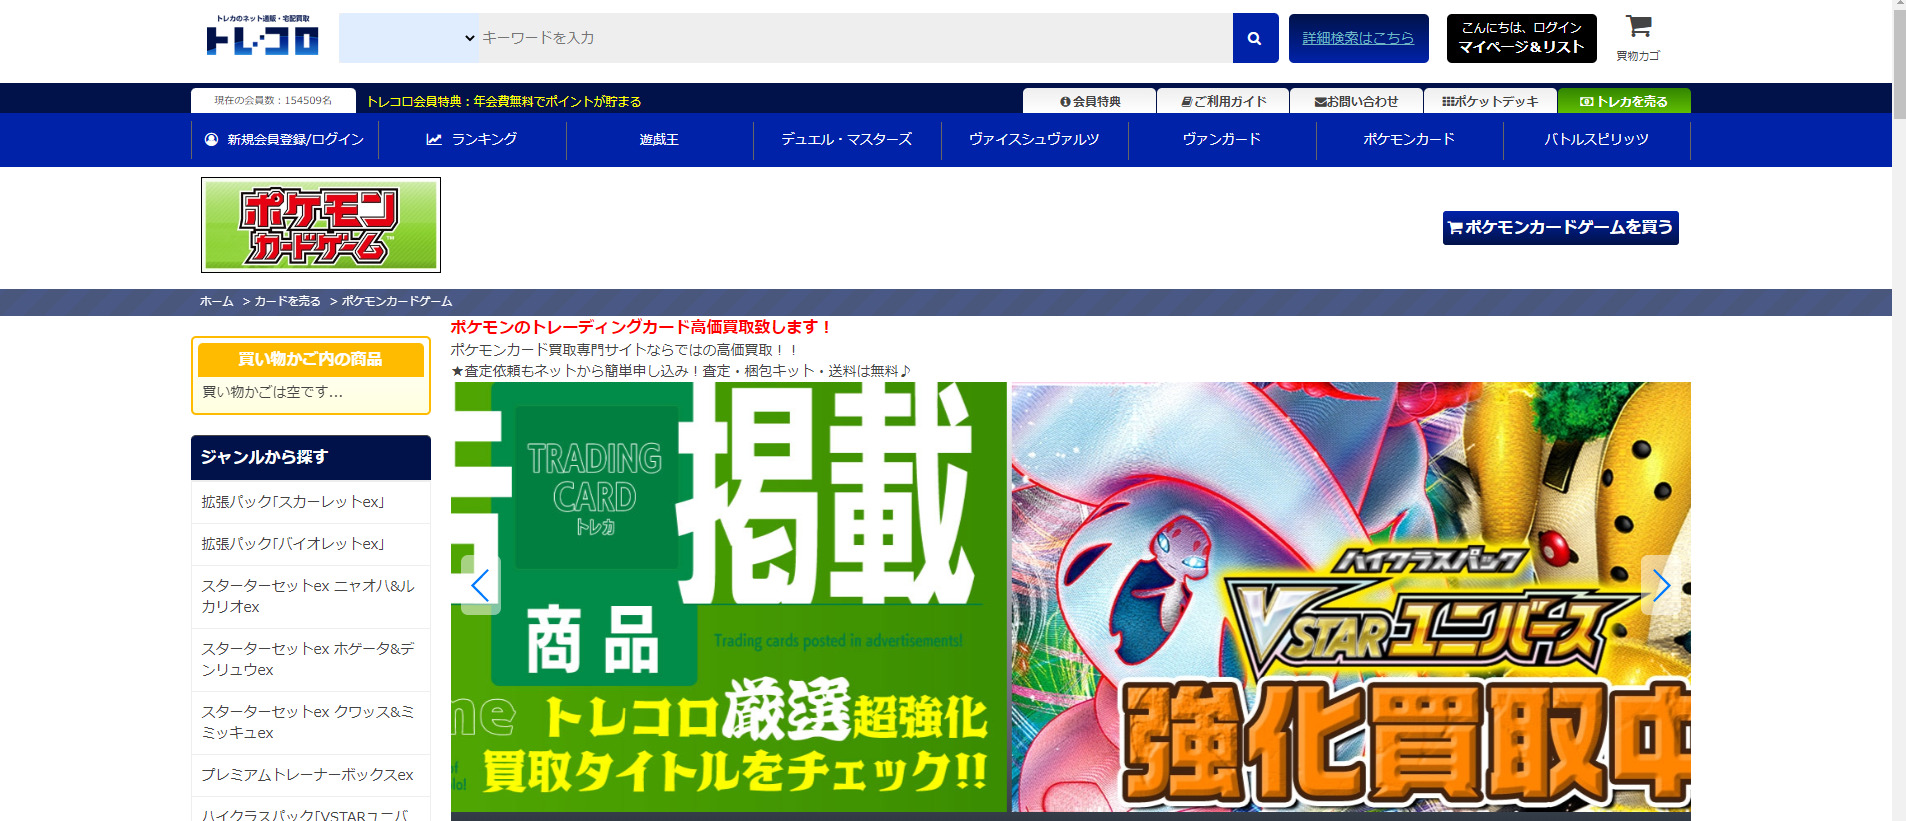The width and height of the screenshot is (1906, 821).
Task: Open 拡張パック「バイオレットex」 genre link
Action: tap(311, 544)
